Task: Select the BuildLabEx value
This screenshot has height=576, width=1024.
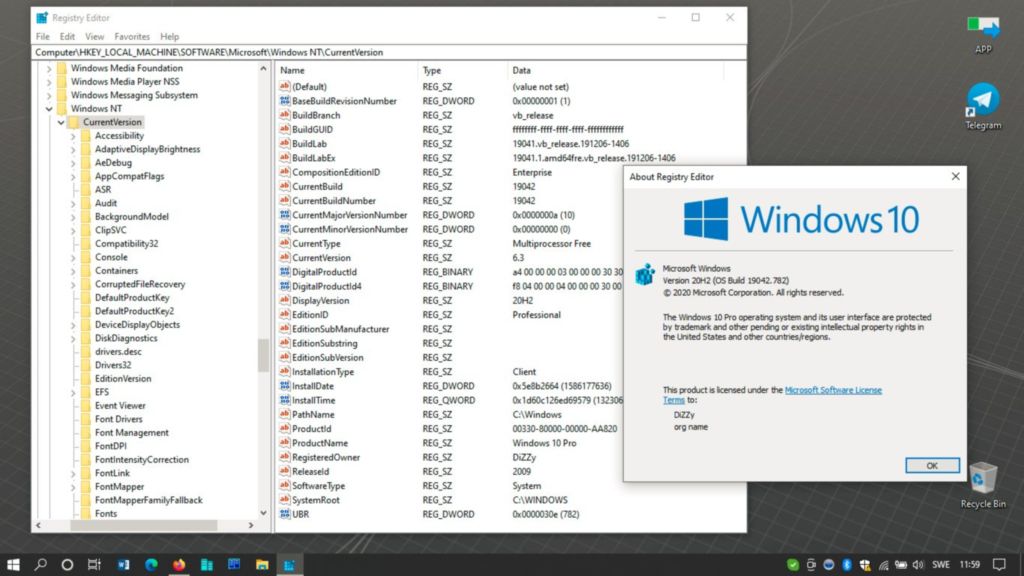Action: 313,158
